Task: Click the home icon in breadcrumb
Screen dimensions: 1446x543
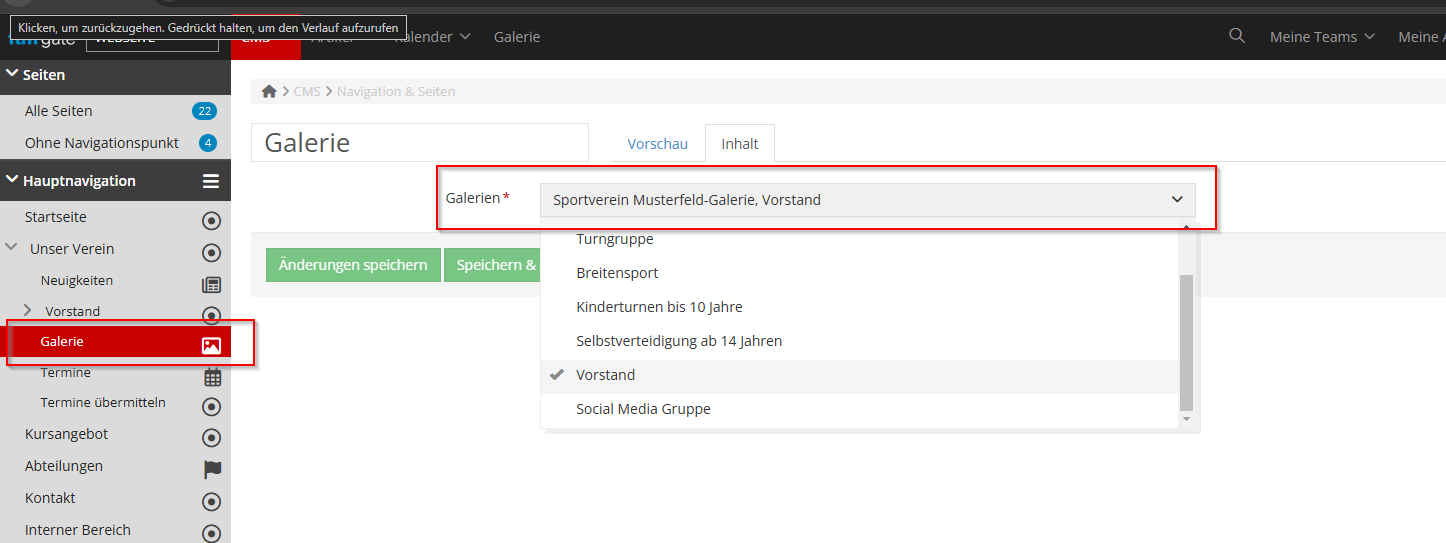Action: [x=269, y=91]
